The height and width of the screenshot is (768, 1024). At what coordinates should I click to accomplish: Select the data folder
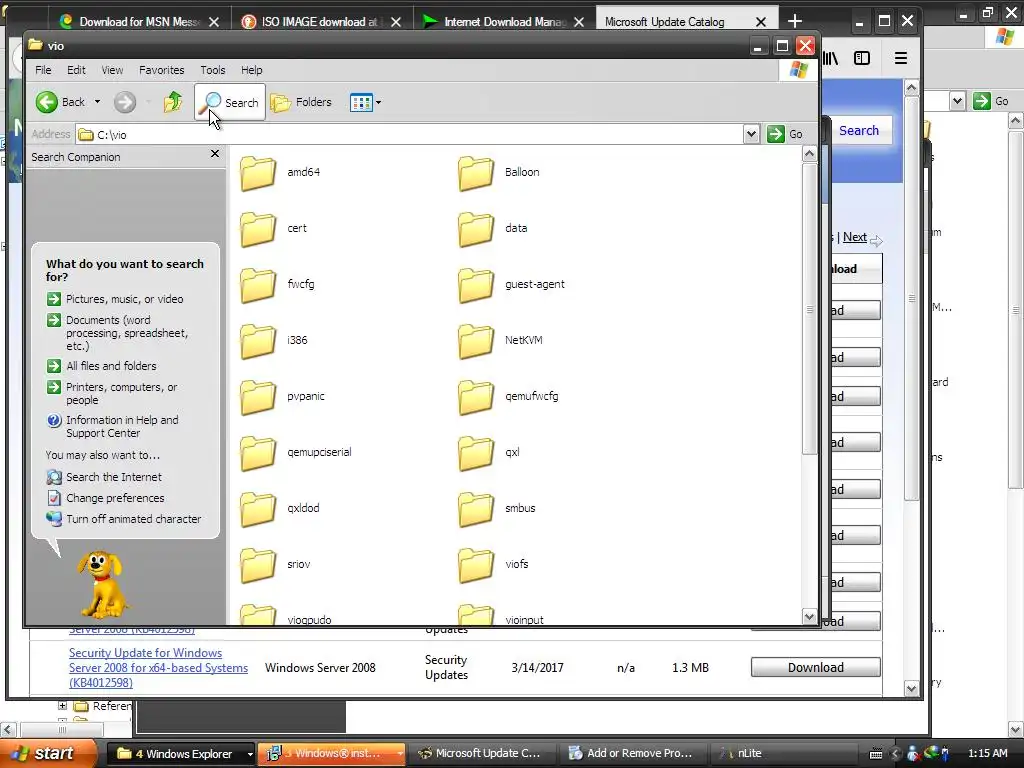(494, 229)
